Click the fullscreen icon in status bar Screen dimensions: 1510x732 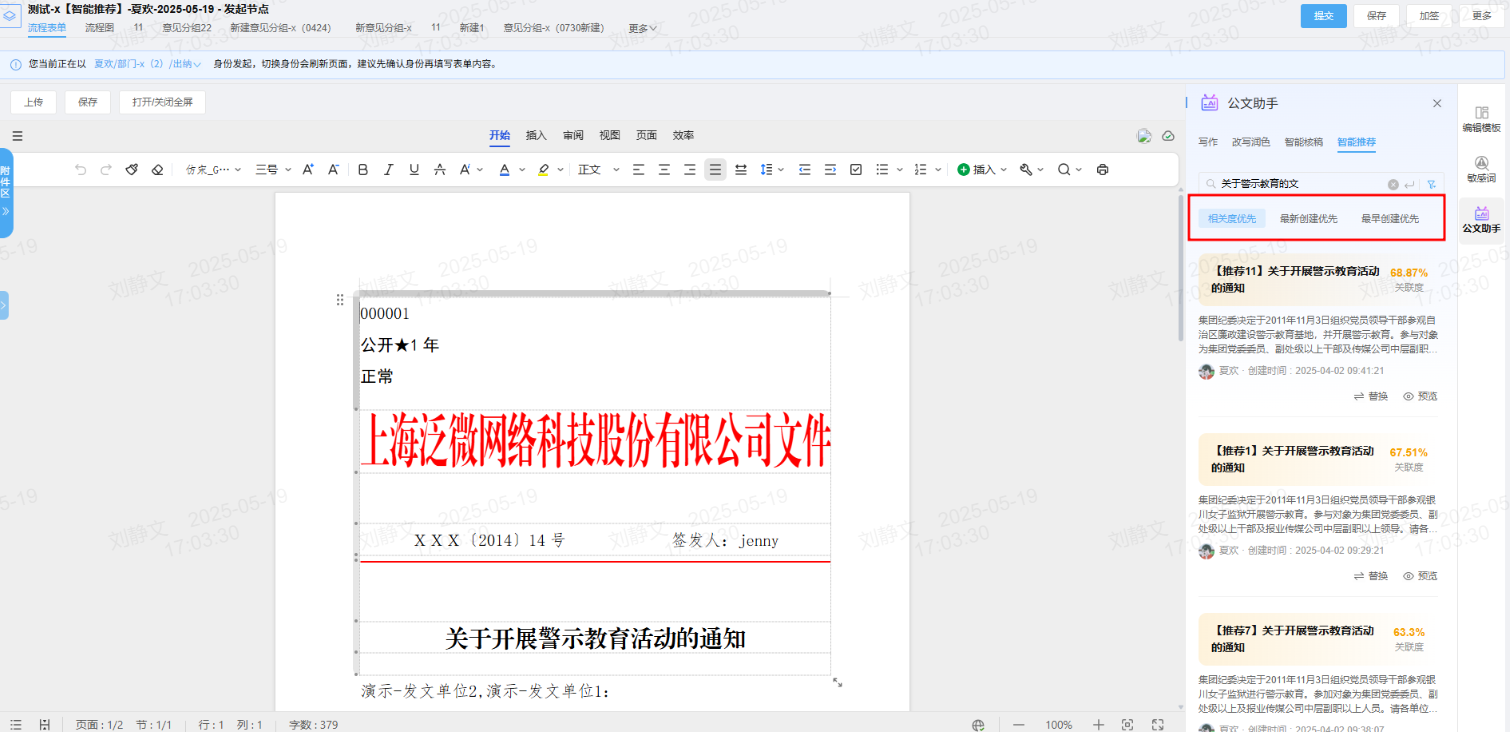pos(1158,724)
